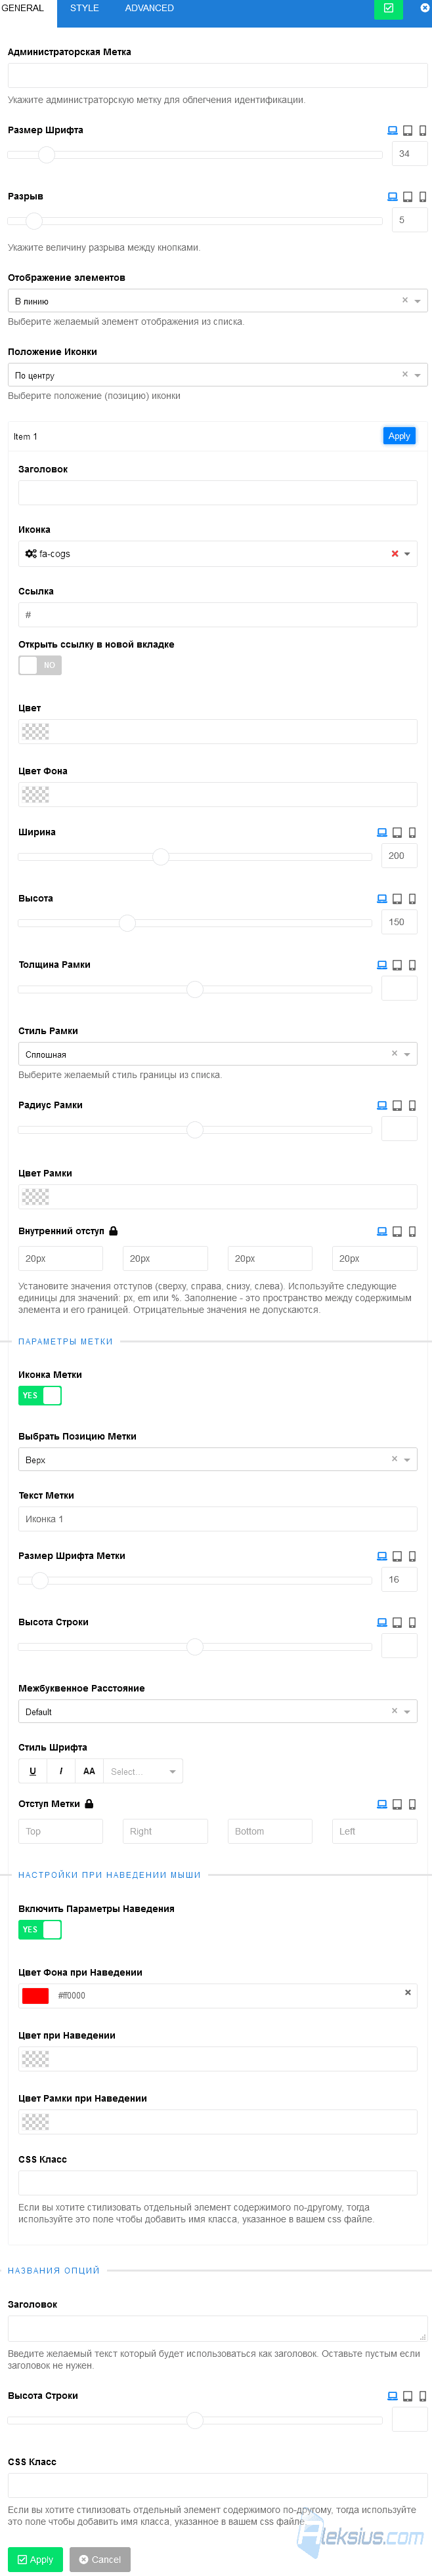Open the Положение Иконки dropdown
The width and height of the screenshot is (432, 2576).
pyautogui.click(x=217, y=375)
